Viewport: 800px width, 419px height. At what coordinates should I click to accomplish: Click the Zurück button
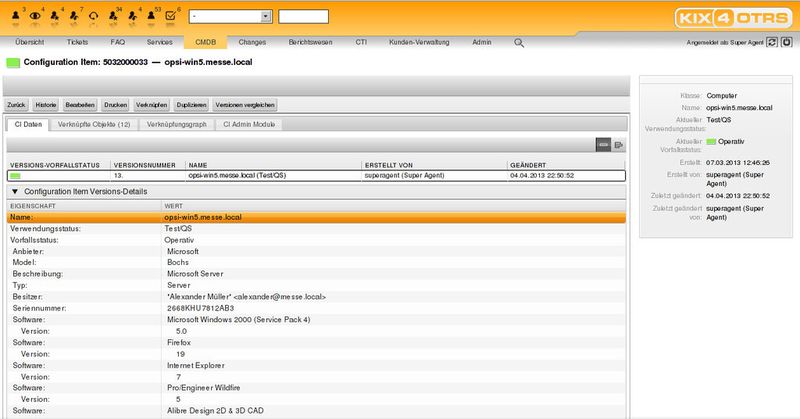point(16,105)
